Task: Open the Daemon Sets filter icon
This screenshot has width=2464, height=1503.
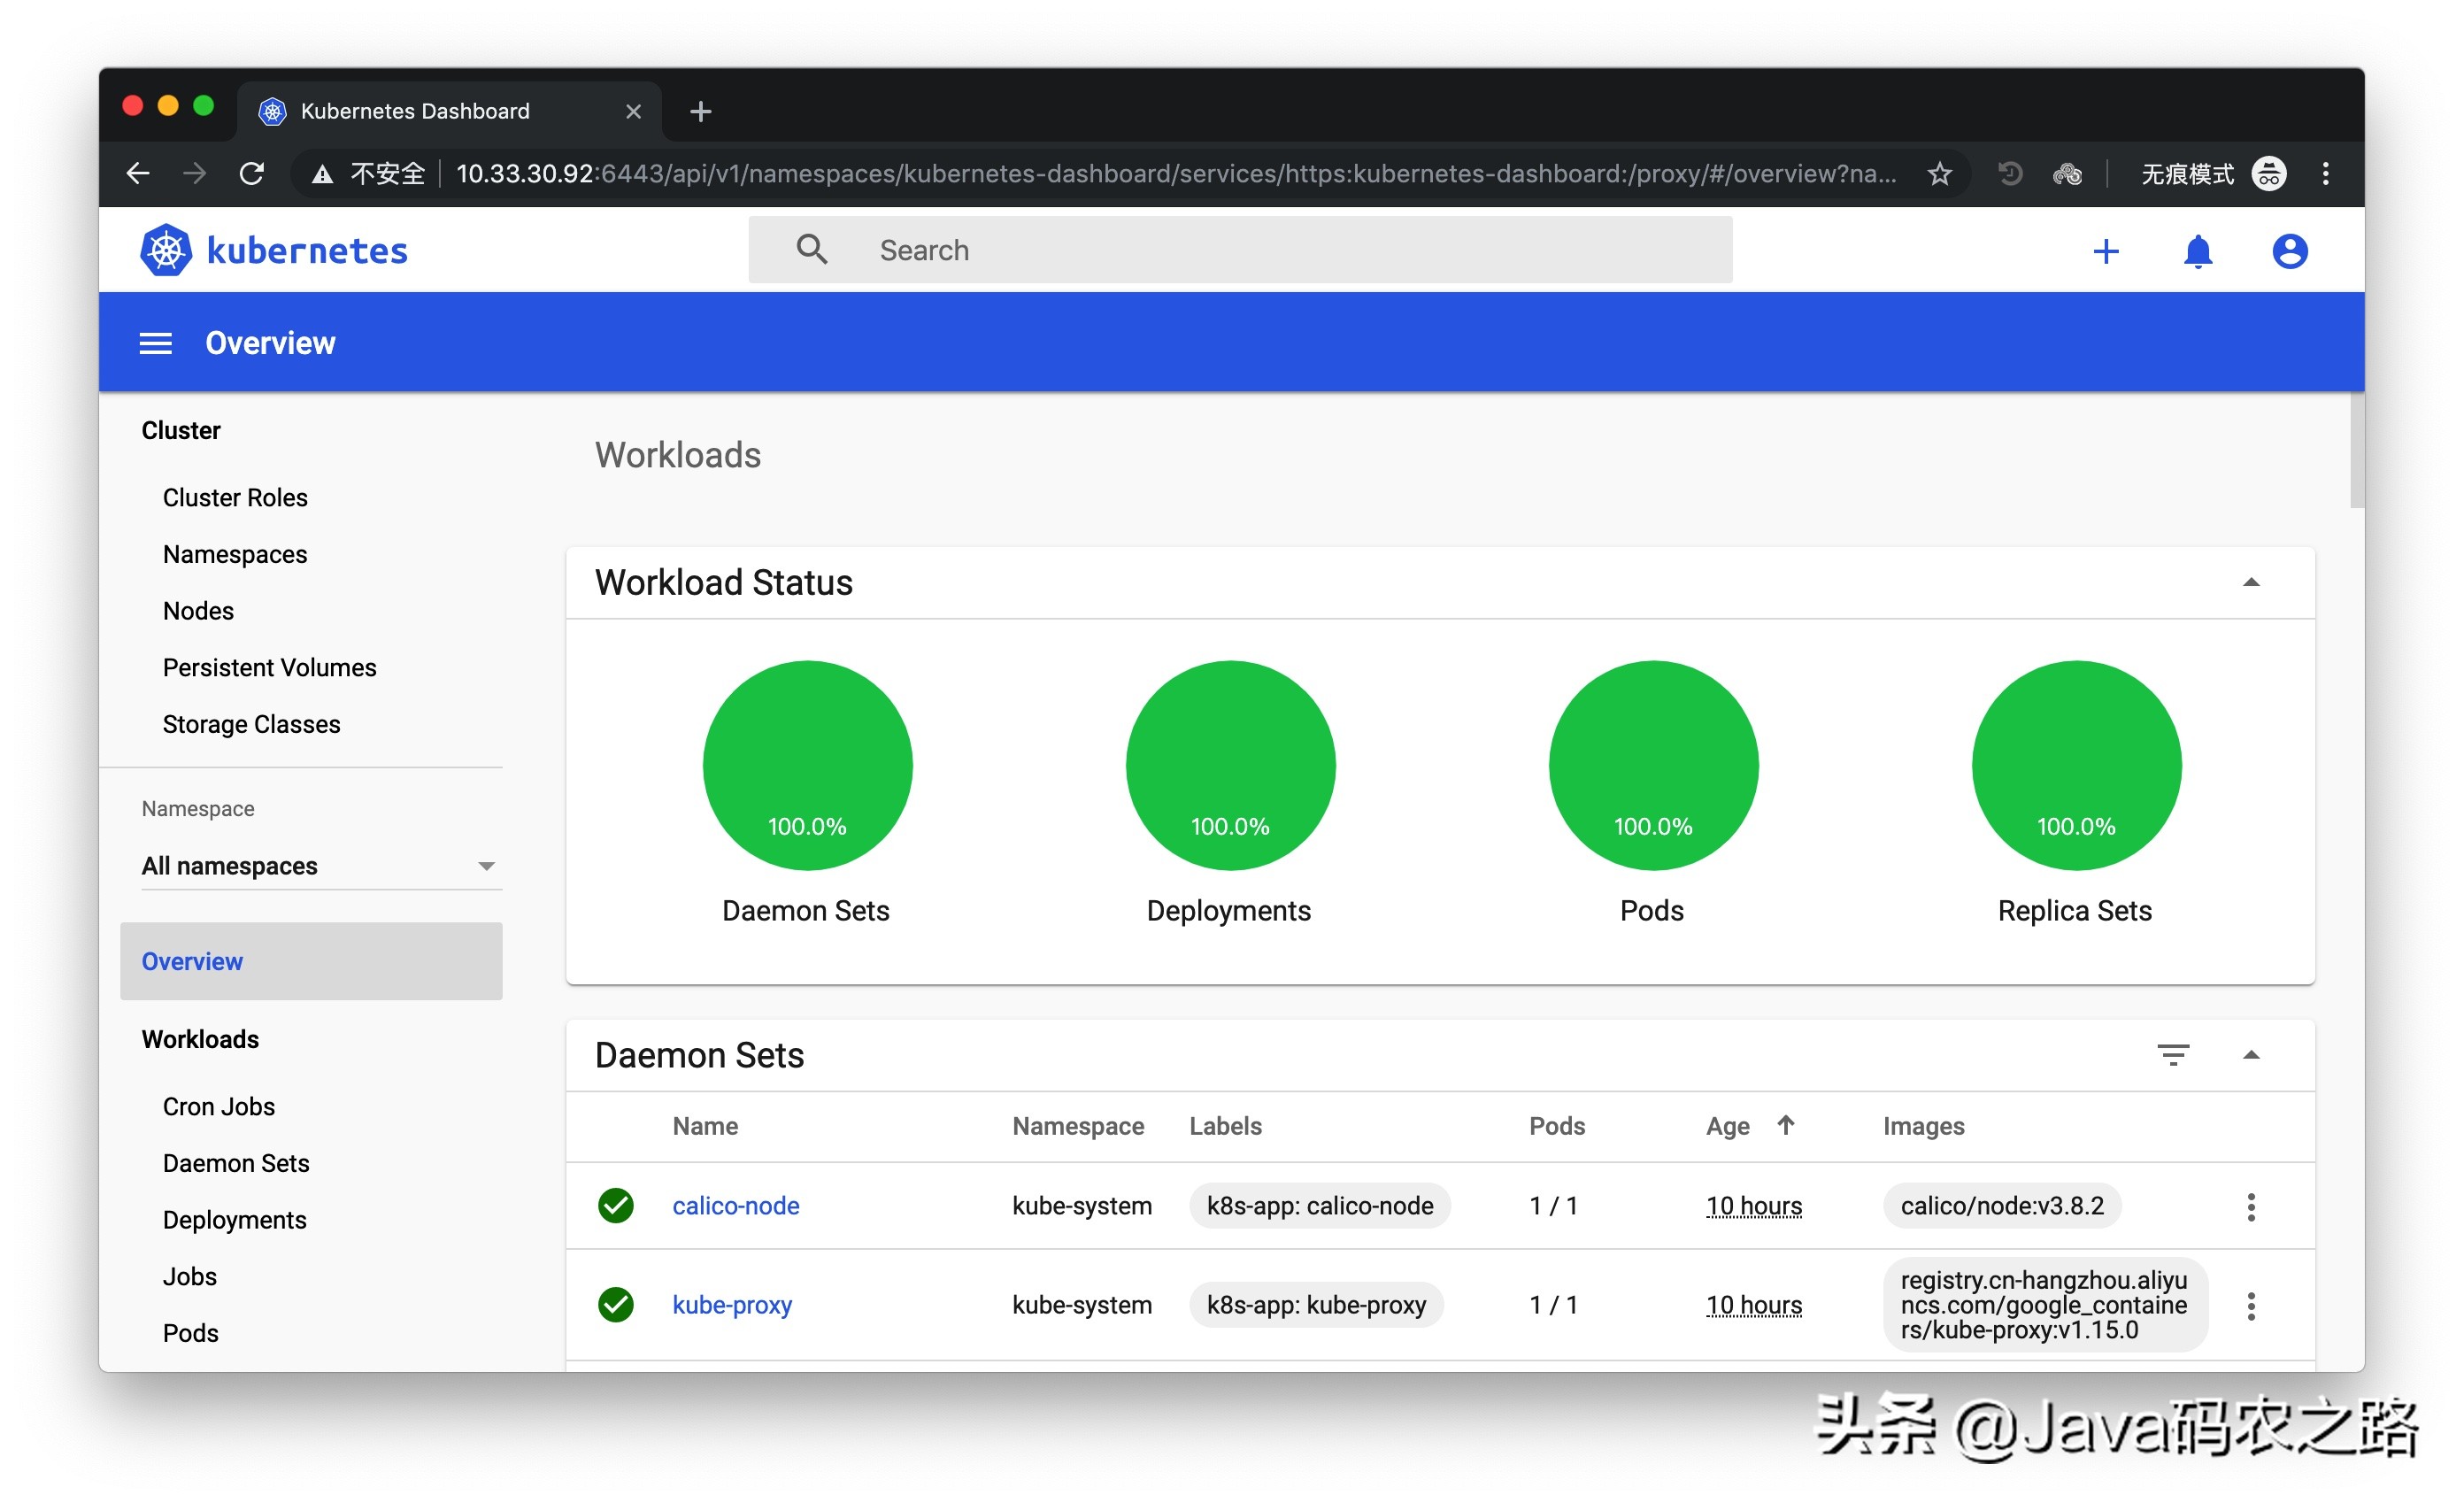Action: tap(2175, 1055)
